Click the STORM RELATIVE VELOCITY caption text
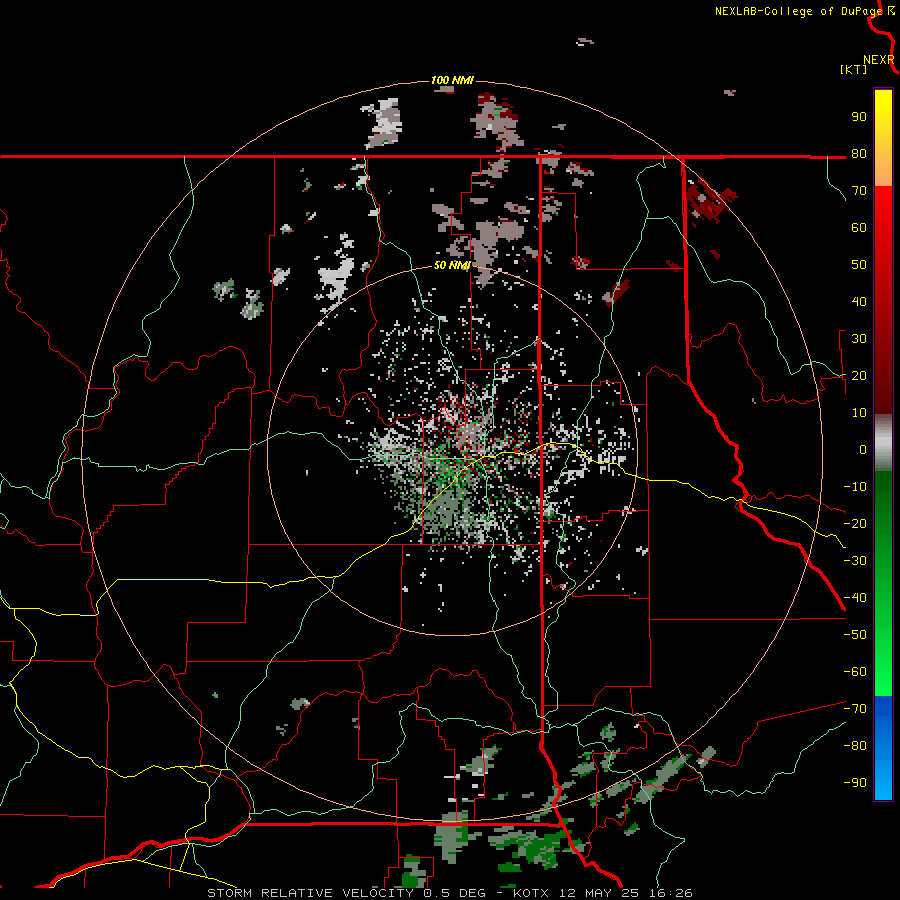 click(313, 893)
